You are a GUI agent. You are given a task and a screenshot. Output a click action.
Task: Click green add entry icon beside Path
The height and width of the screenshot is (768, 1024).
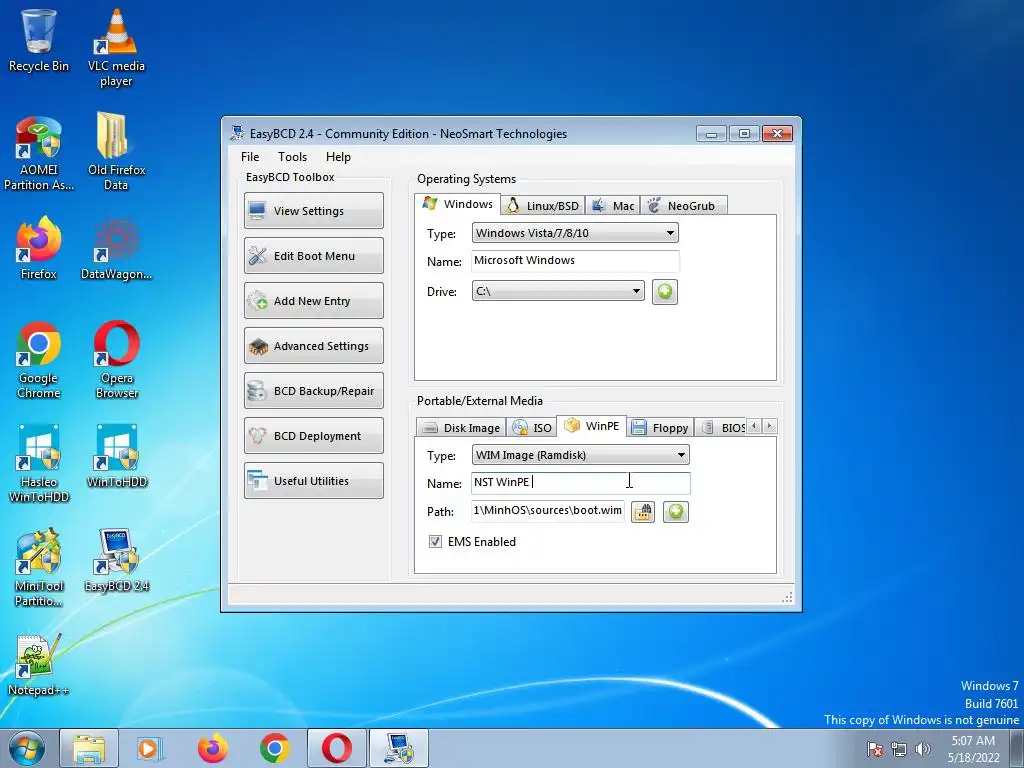coord(676,511)
